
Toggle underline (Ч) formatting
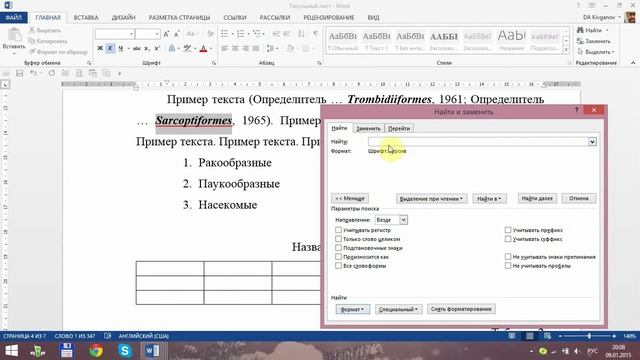pos(120,48)
